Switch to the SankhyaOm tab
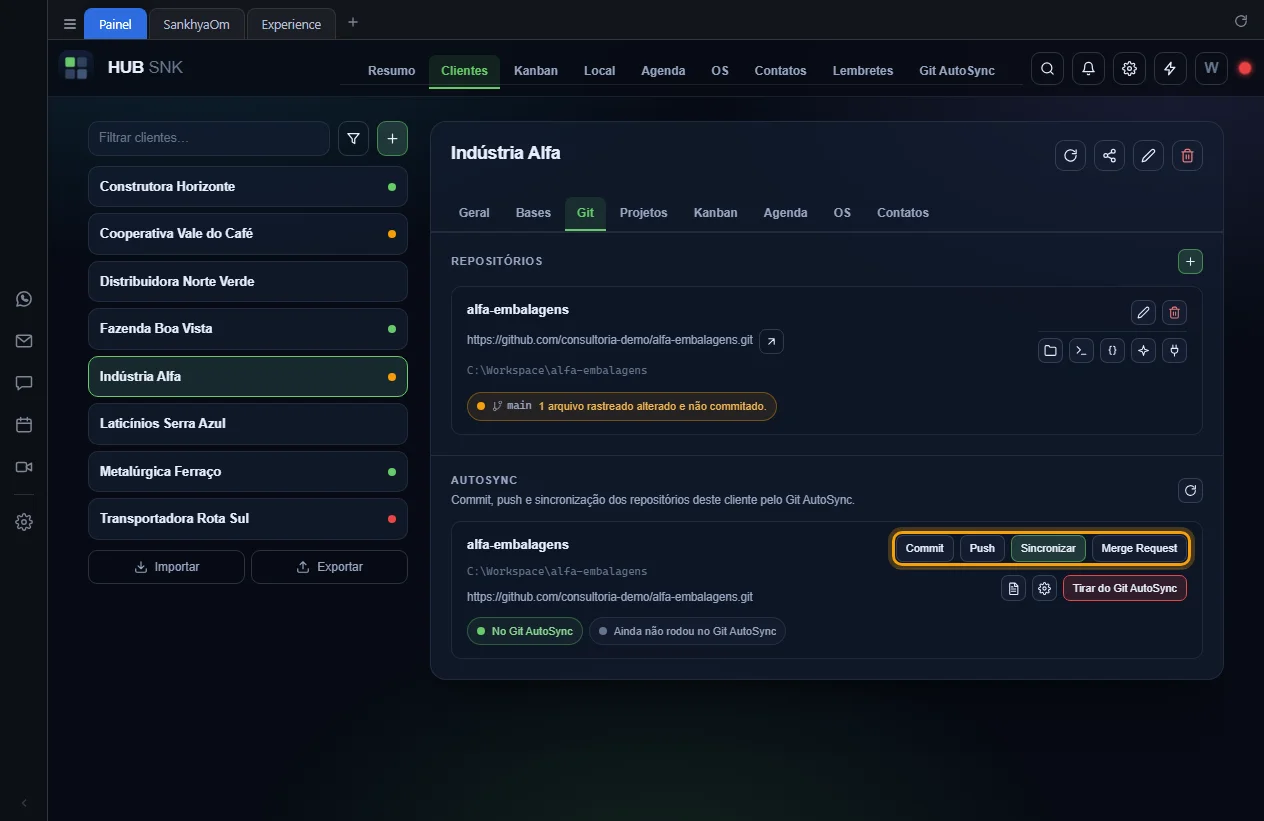 (x=196, y=24)
